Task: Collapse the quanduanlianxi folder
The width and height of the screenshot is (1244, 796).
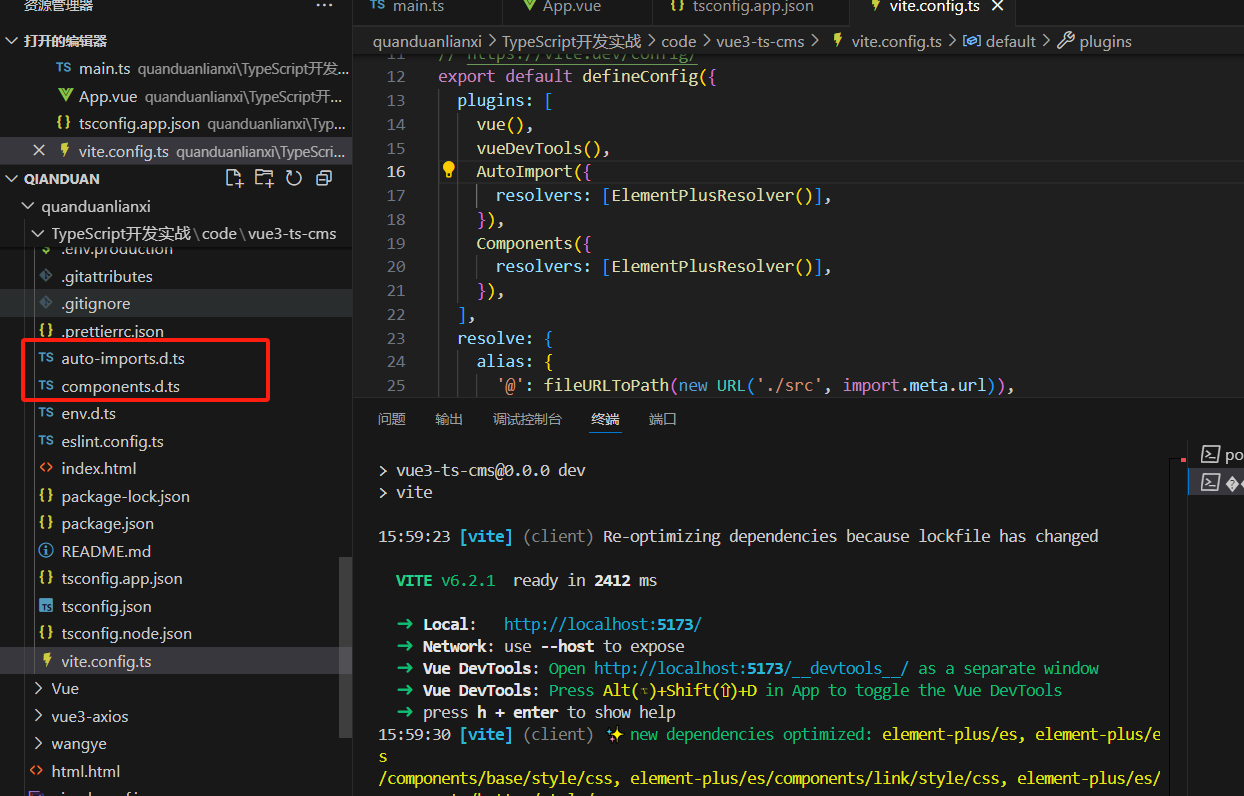Action: (27, 207)
